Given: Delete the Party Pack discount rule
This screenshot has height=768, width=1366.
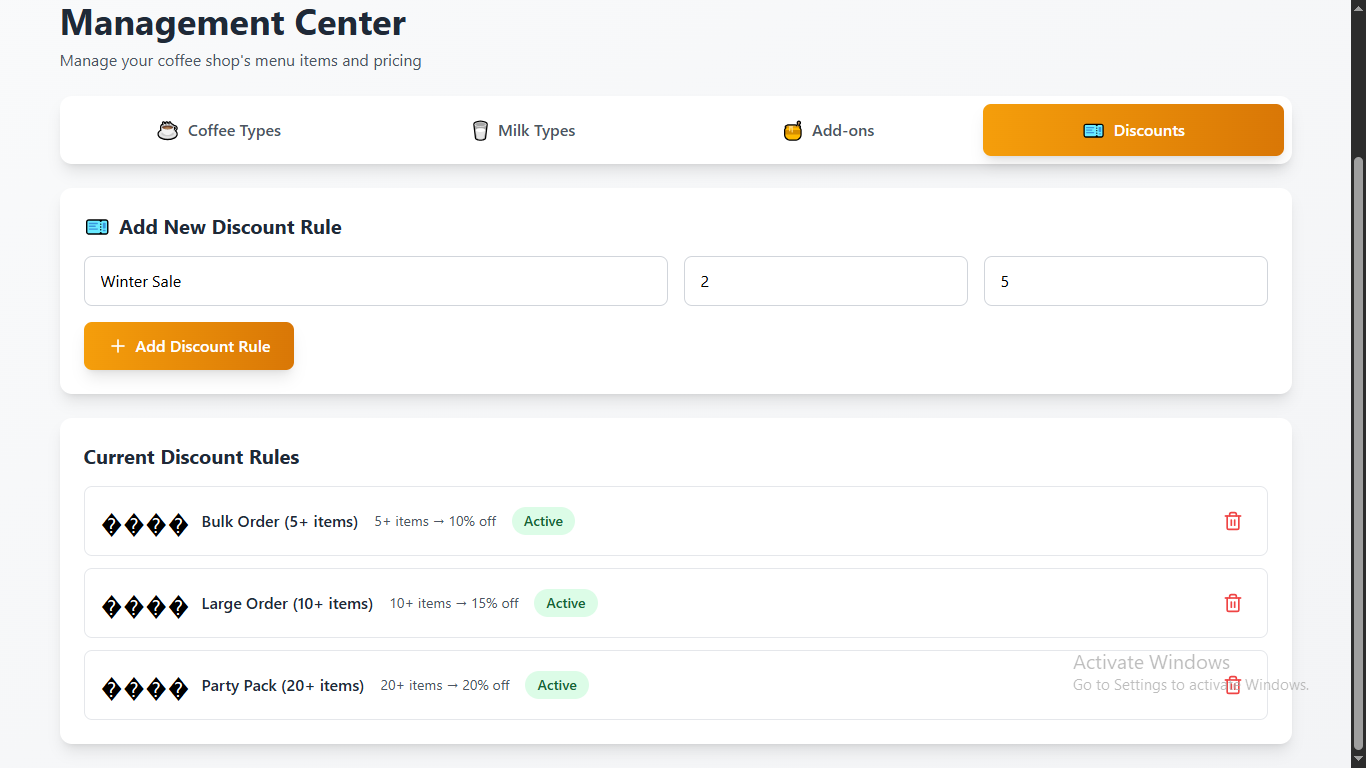Looking at the screenshot, I should click(x=1233, y=685).
